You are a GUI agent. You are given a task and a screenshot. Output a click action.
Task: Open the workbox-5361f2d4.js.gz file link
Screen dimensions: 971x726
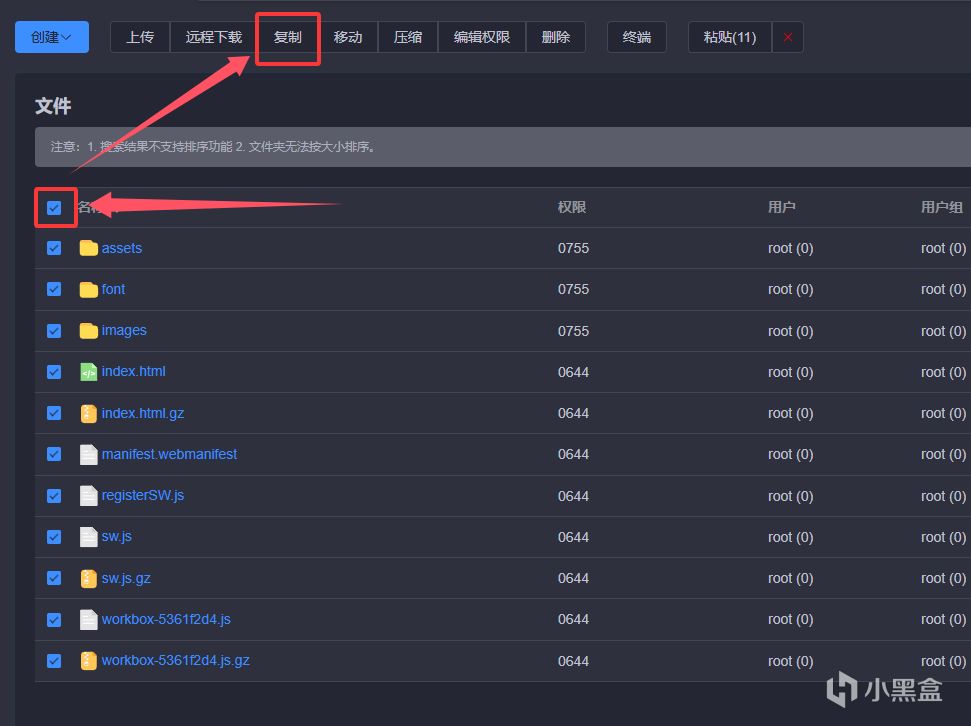pyautogui.click(x=175, y=660)
